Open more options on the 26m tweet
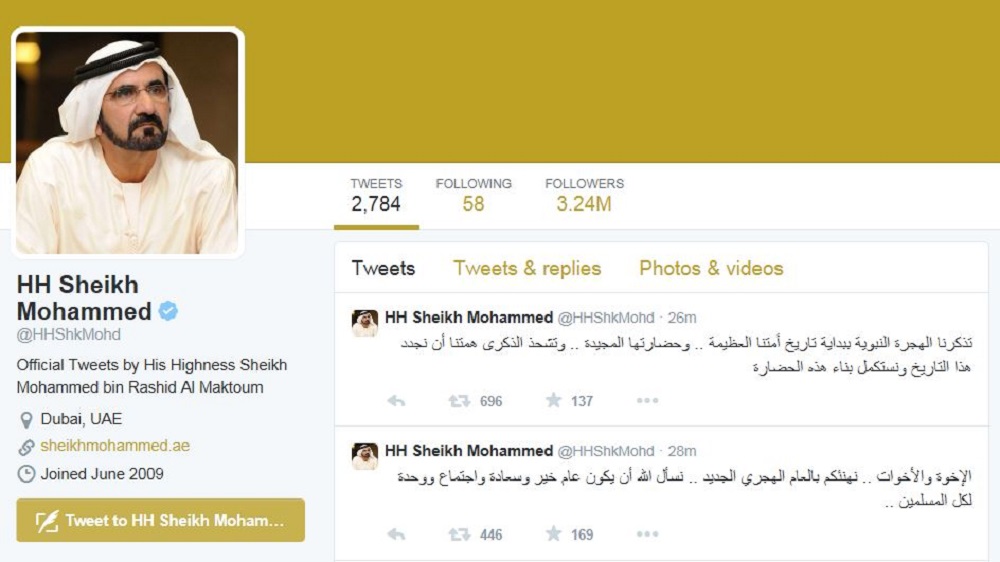1000x562 pixels. [x=647, y=401]
